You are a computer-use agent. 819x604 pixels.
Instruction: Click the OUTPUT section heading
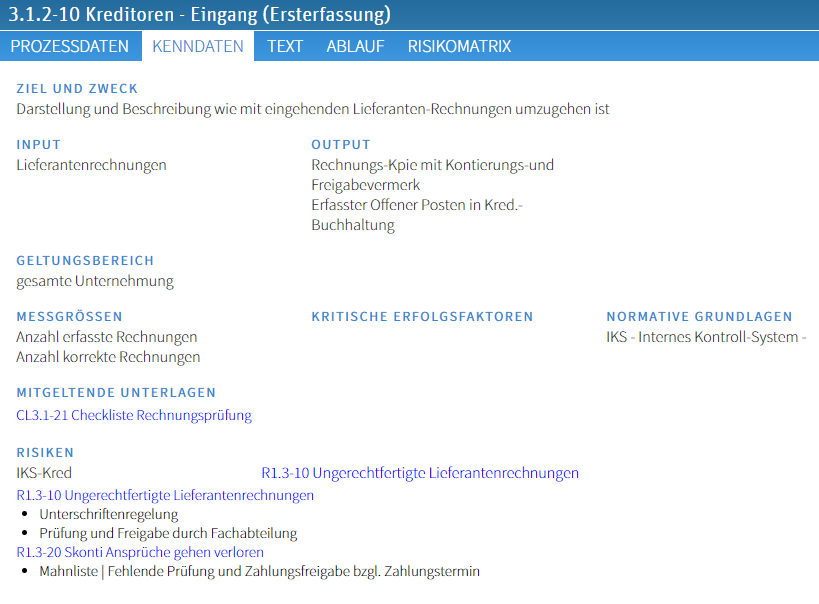[340, 144]
